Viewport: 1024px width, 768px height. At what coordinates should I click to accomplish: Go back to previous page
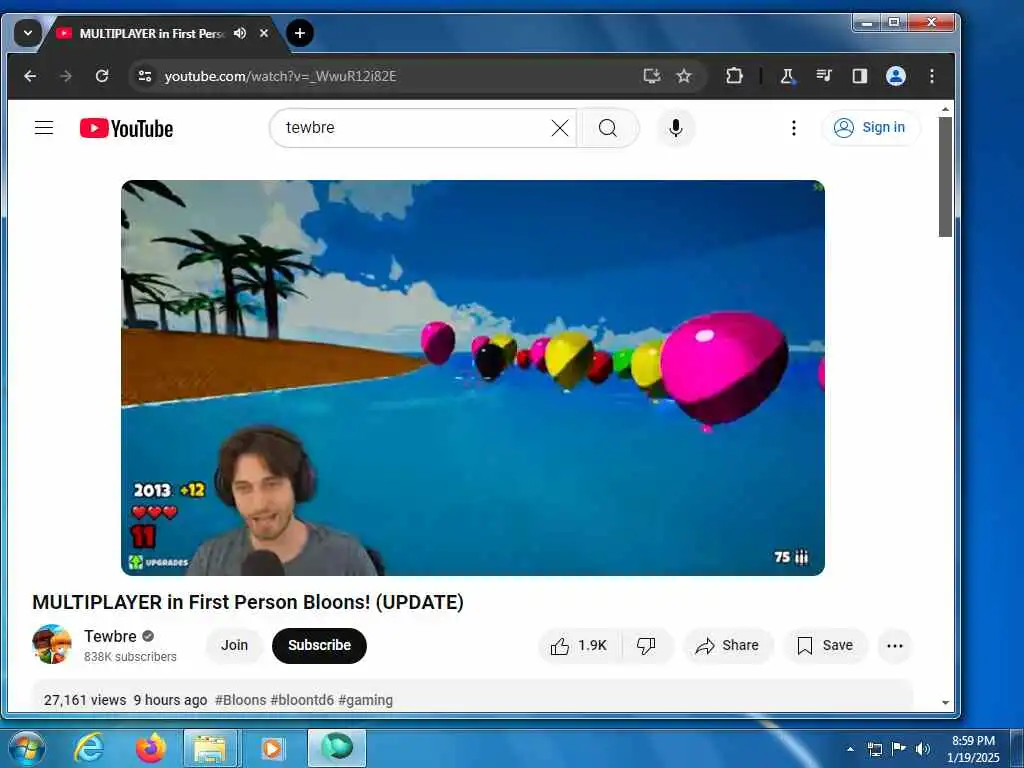point(30,76)
